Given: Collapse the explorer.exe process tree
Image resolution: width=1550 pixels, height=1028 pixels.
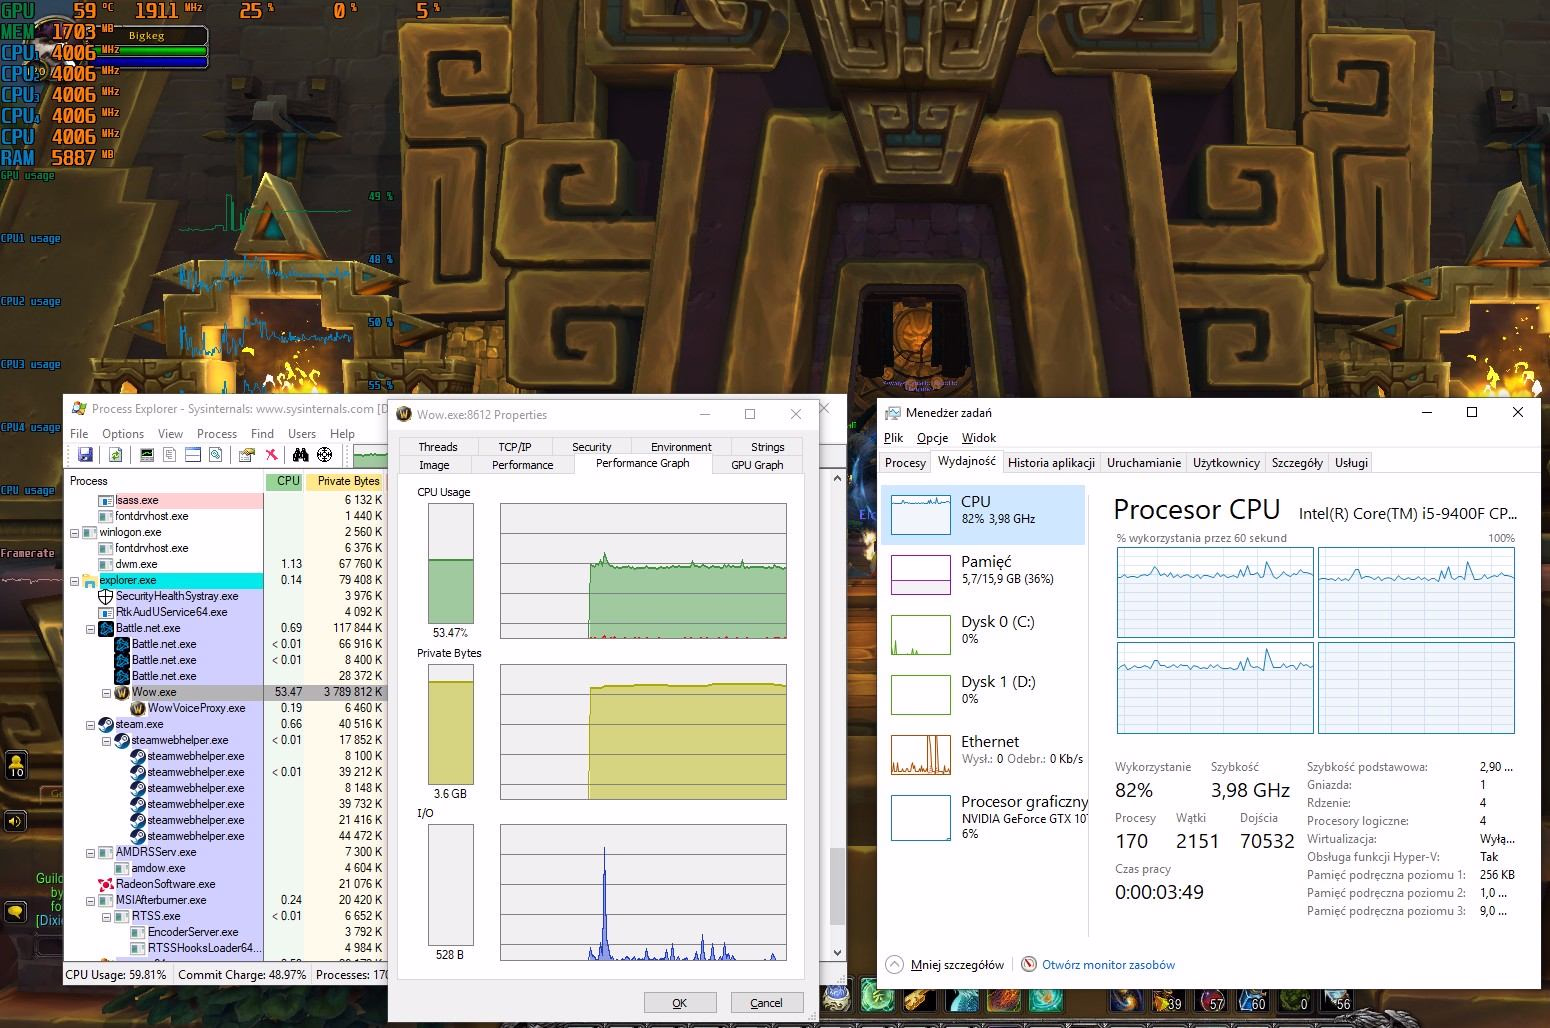Looking at the screenshot, I should coord(74,580).
